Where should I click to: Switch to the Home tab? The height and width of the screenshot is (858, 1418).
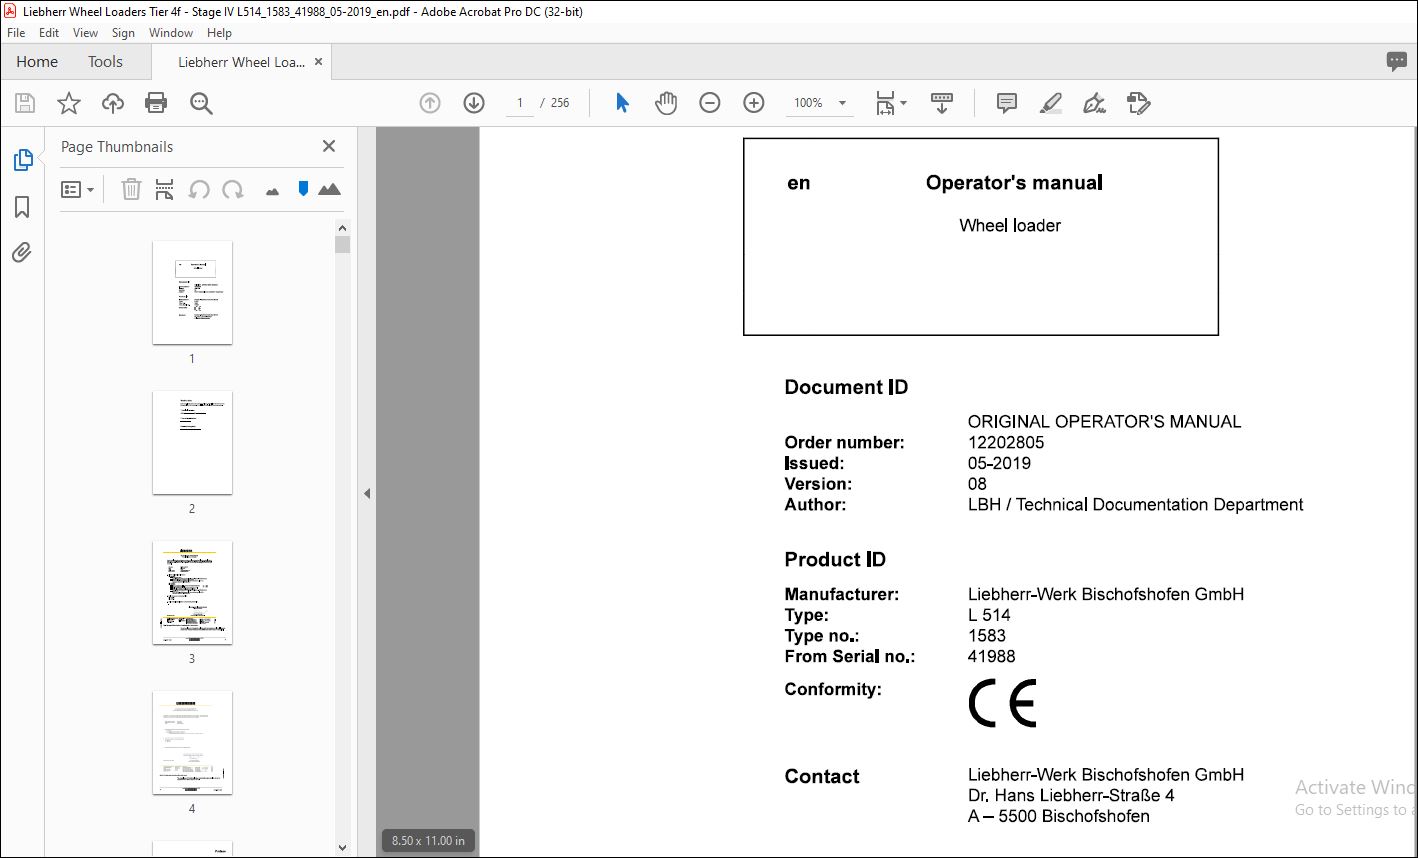pyautogui.click(x=37, y=62)
